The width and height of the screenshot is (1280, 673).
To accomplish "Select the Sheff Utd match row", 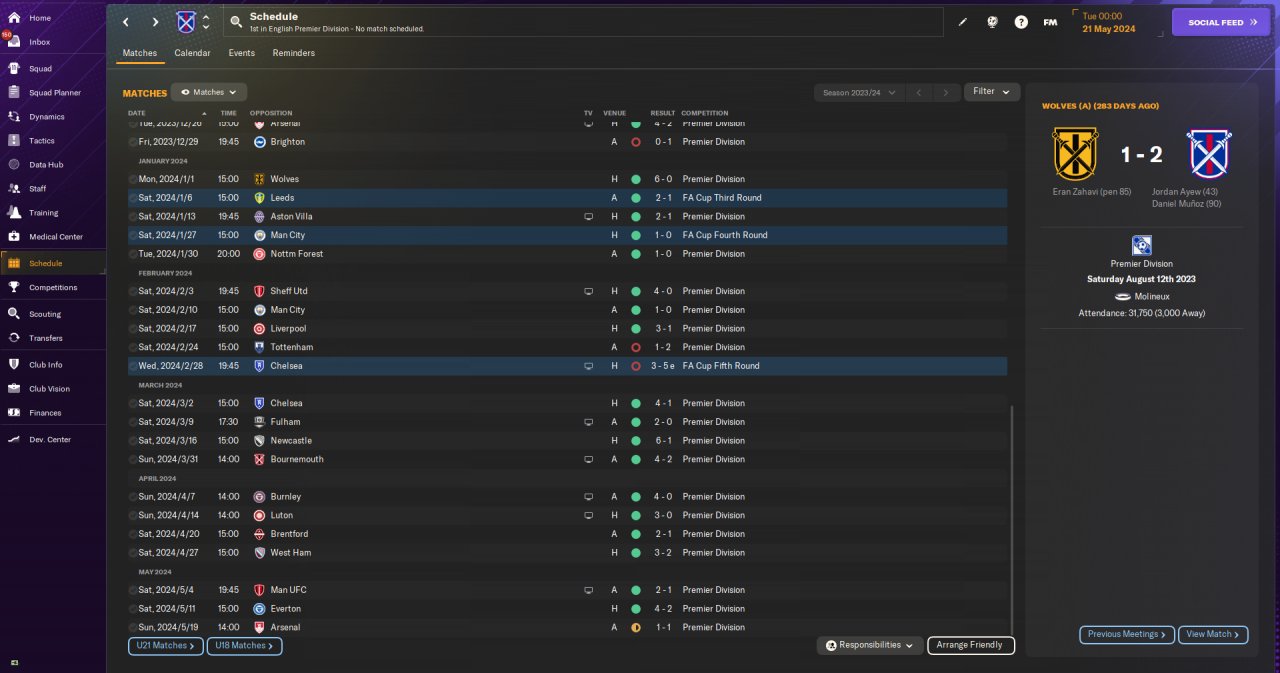I will pyautogui.click(x=567, y=291).
